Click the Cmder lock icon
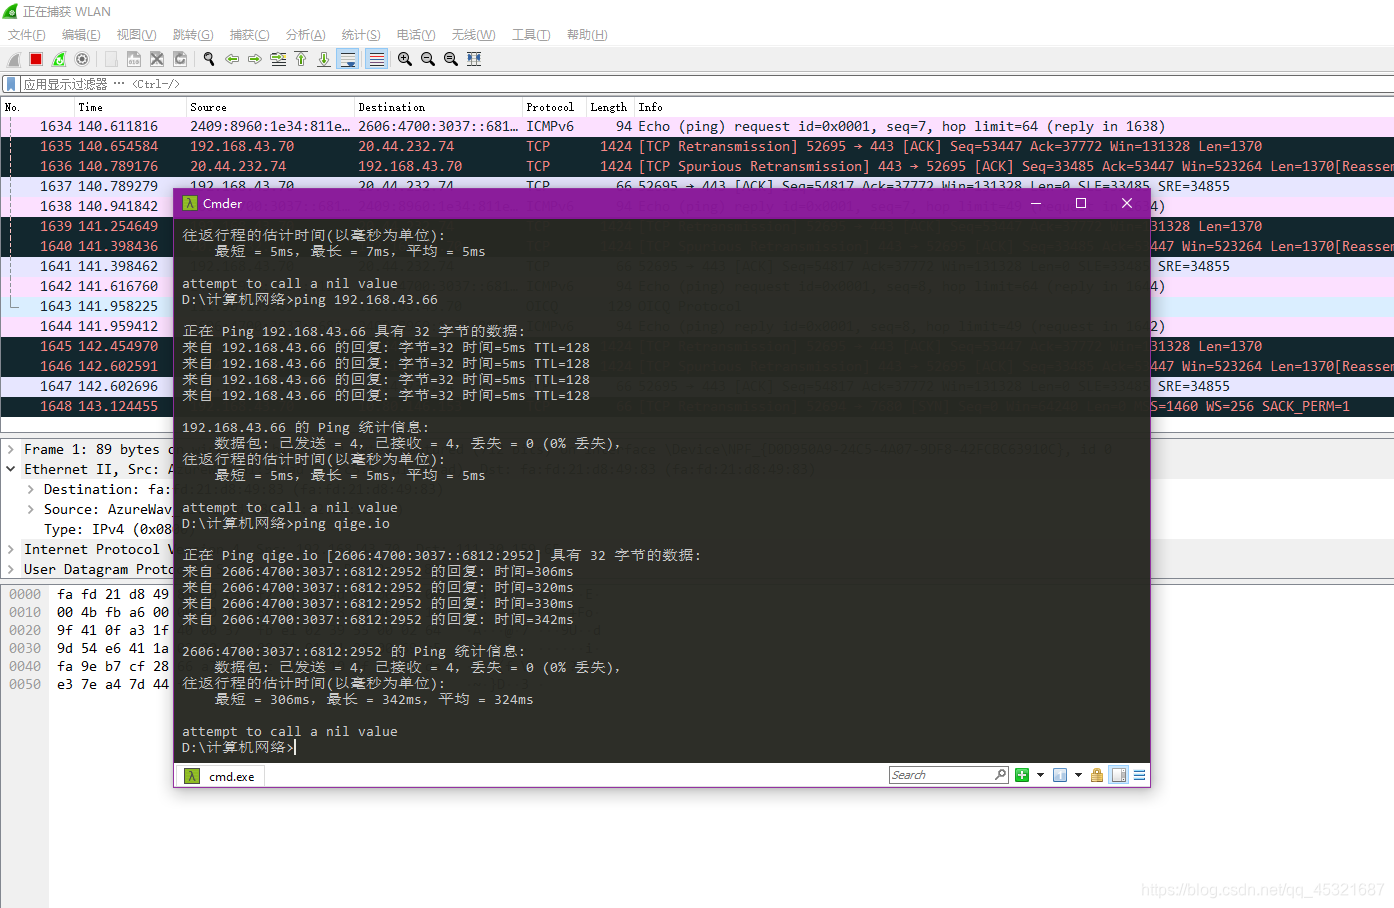 [1097, 775]
